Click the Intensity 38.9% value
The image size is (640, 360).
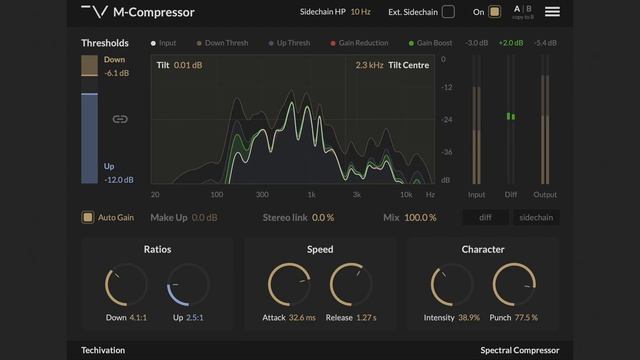click(469, 318)
